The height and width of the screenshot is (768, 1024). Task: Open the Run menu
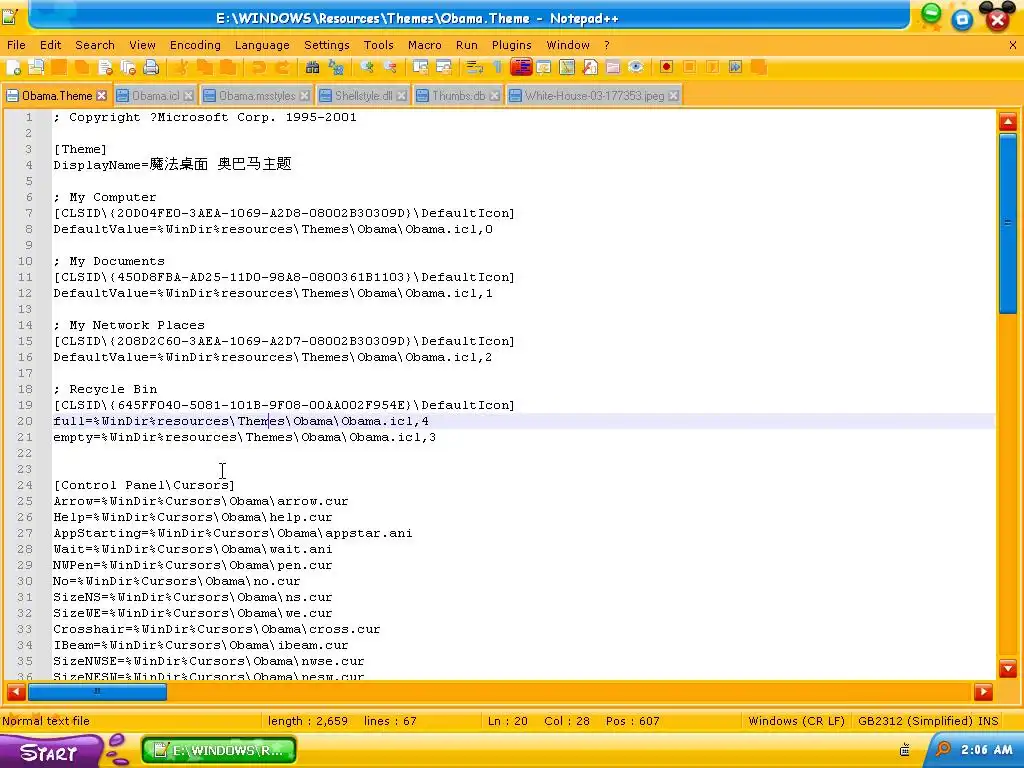tap(467, 45)
